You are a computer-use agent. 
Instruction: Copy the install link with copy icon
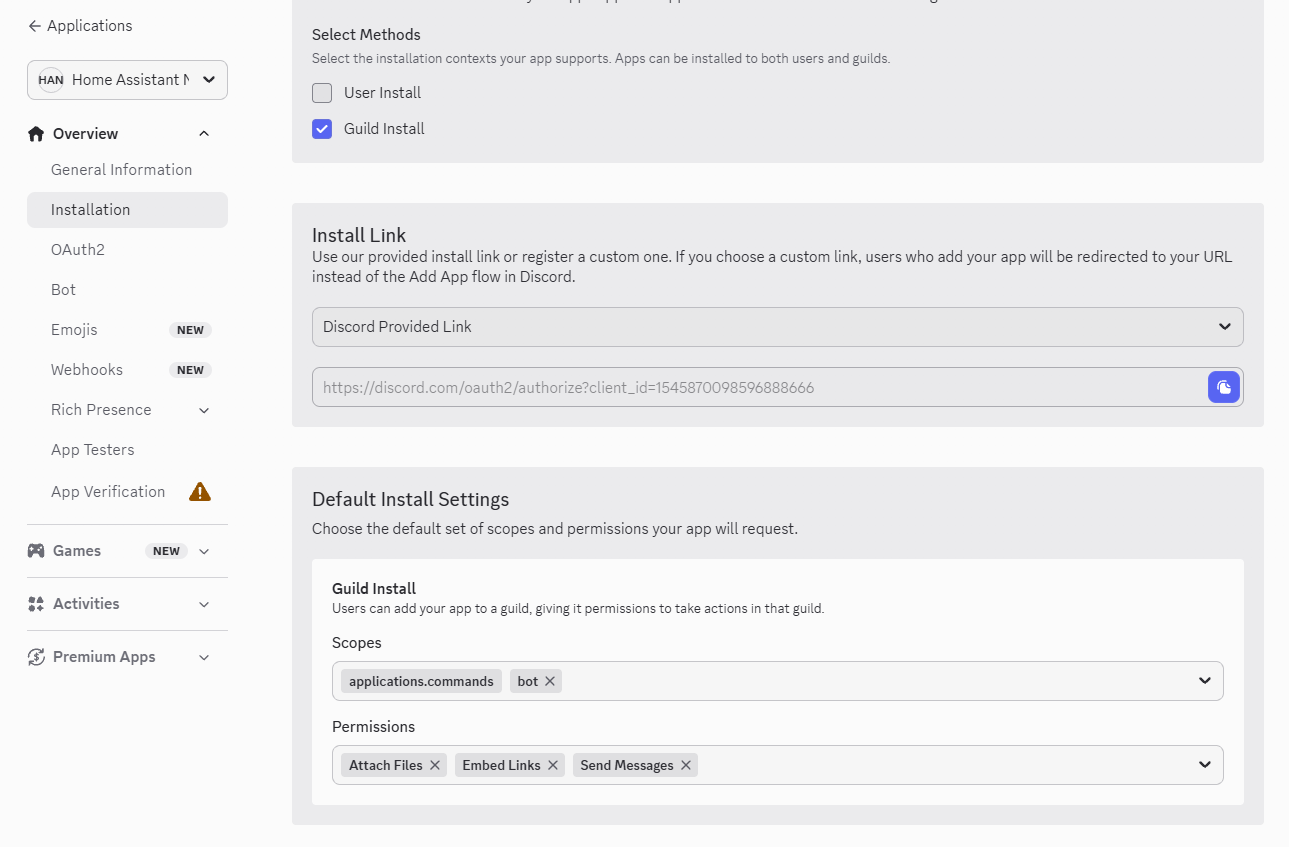pyautogui.click(x=1224, y=387)
